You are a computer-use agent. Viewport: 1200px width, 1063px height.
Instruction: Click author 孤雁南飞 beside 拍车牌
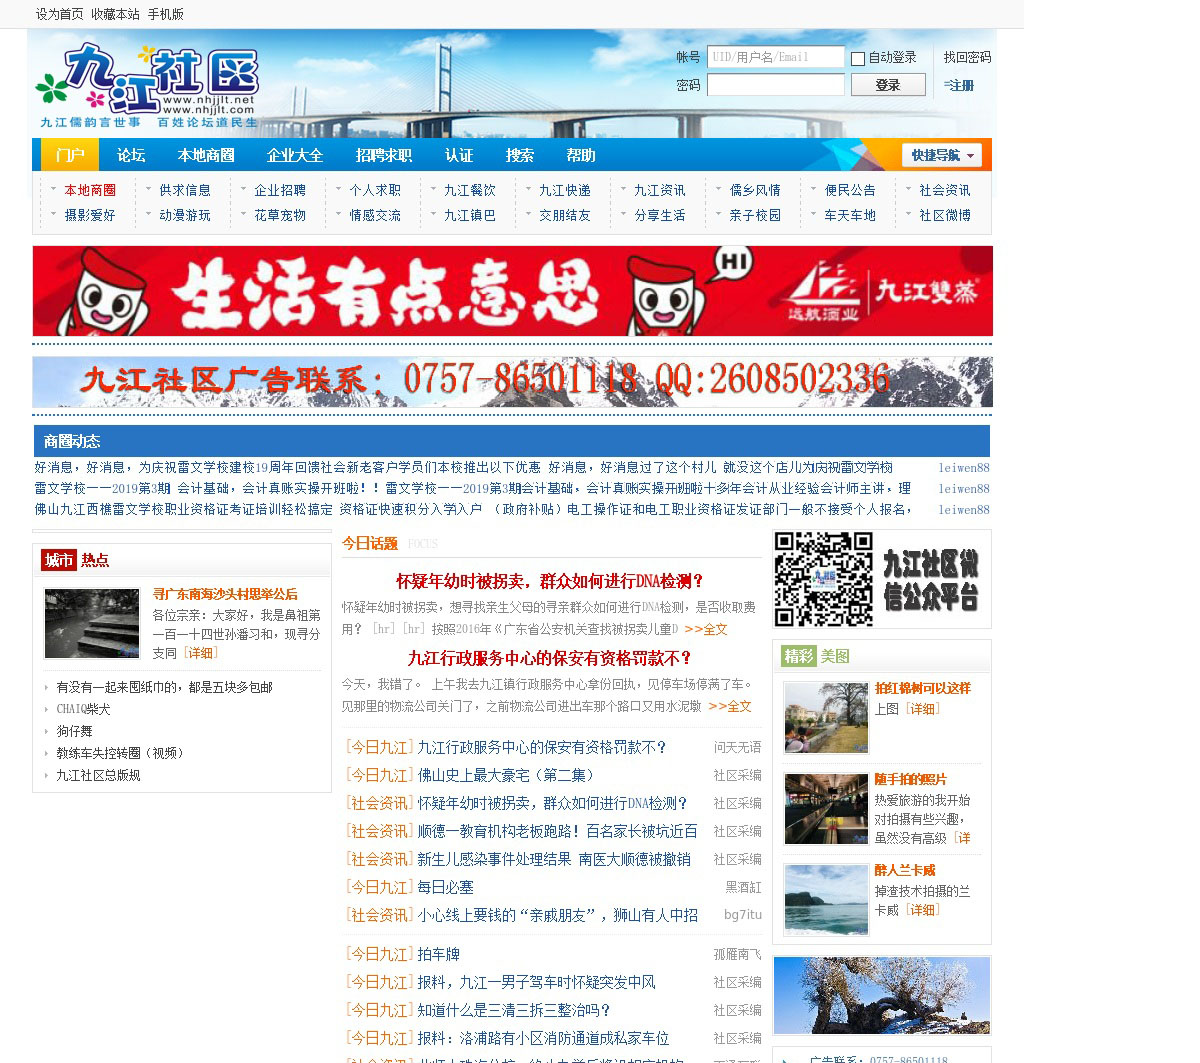[x=737, y=954]
